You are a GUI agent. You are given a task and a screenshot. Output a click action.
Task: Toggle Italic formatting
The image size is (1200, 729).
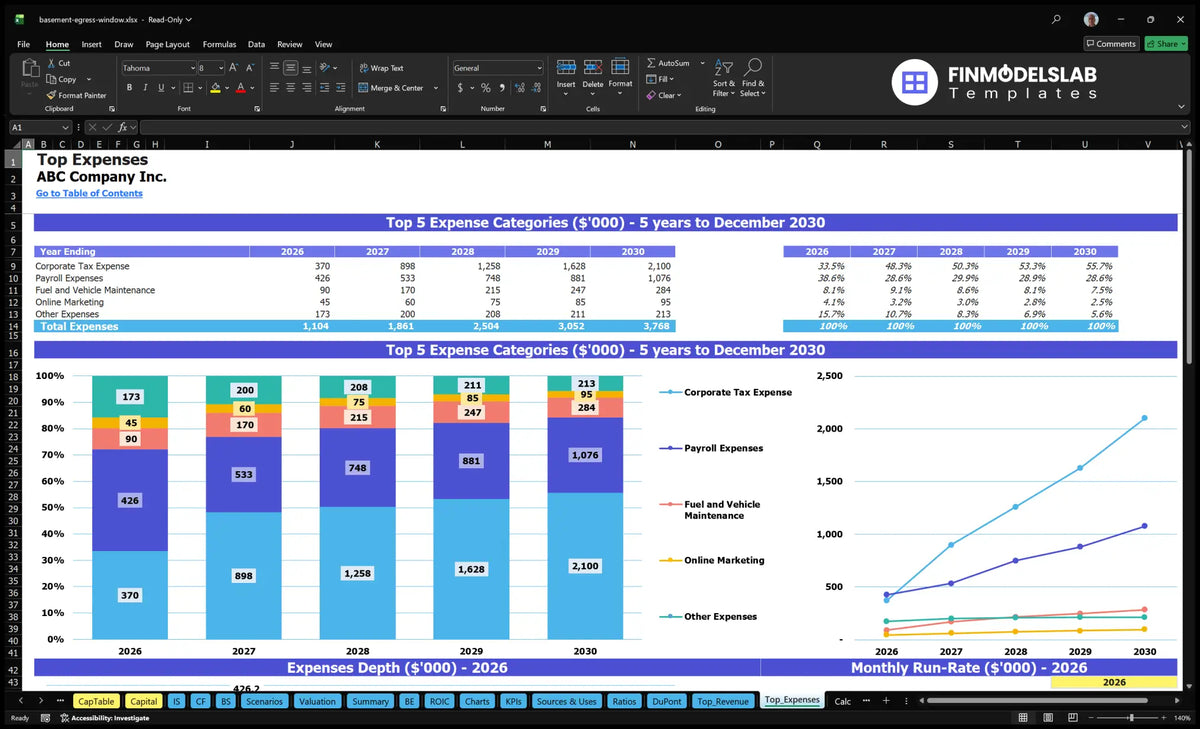(145, 88)
